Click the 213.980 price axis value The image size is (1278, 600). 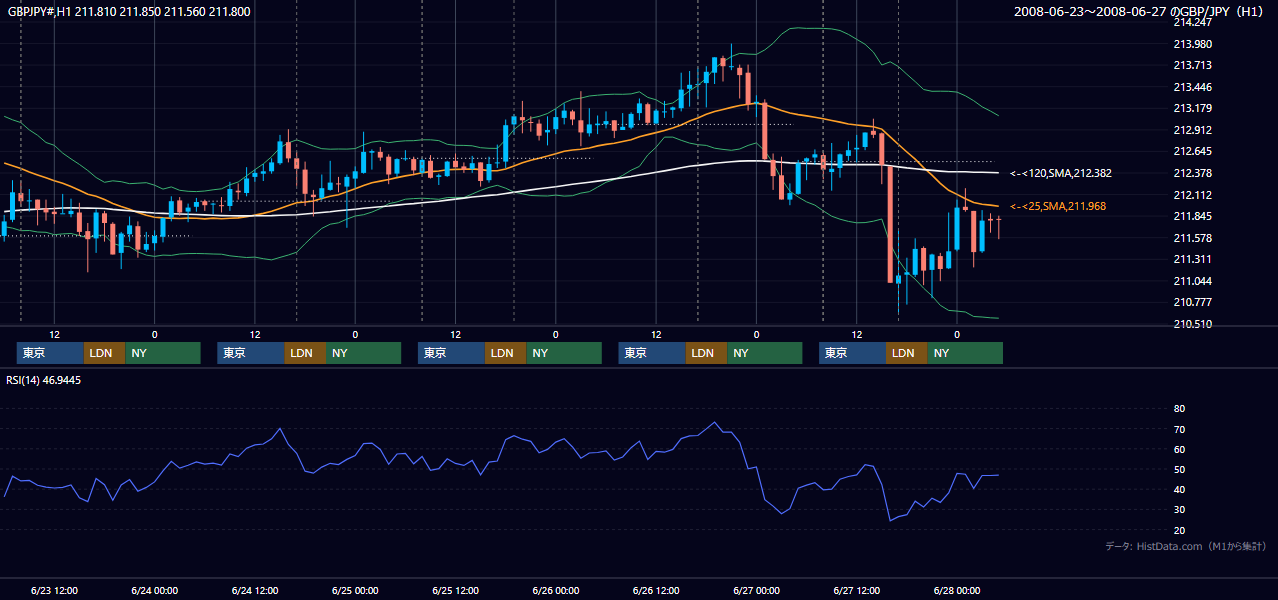[x=1192, y=44]
